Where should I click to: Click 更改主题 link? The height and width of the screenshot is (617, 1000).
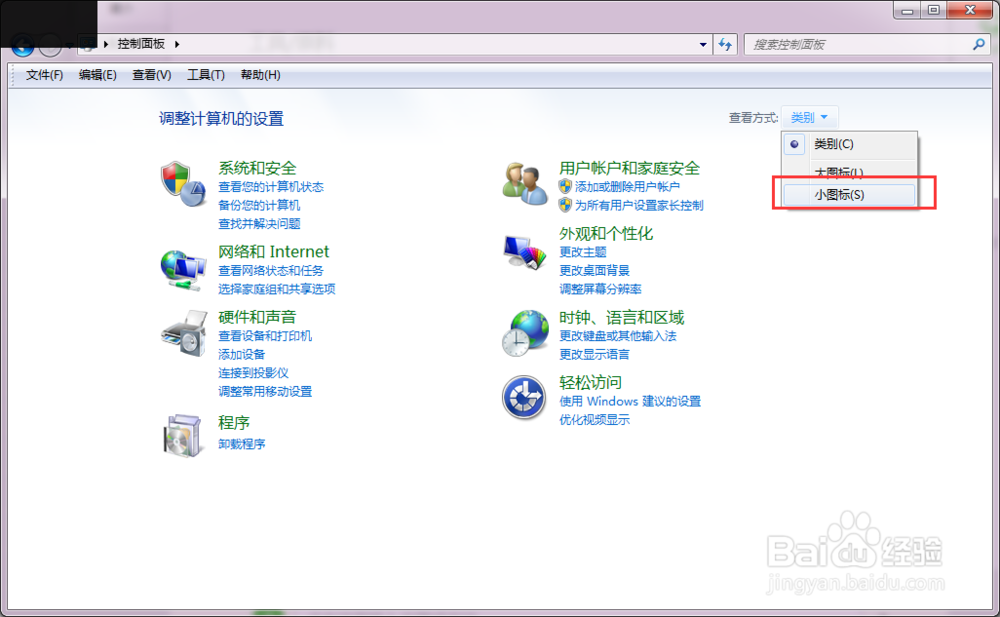coord(583,252)
